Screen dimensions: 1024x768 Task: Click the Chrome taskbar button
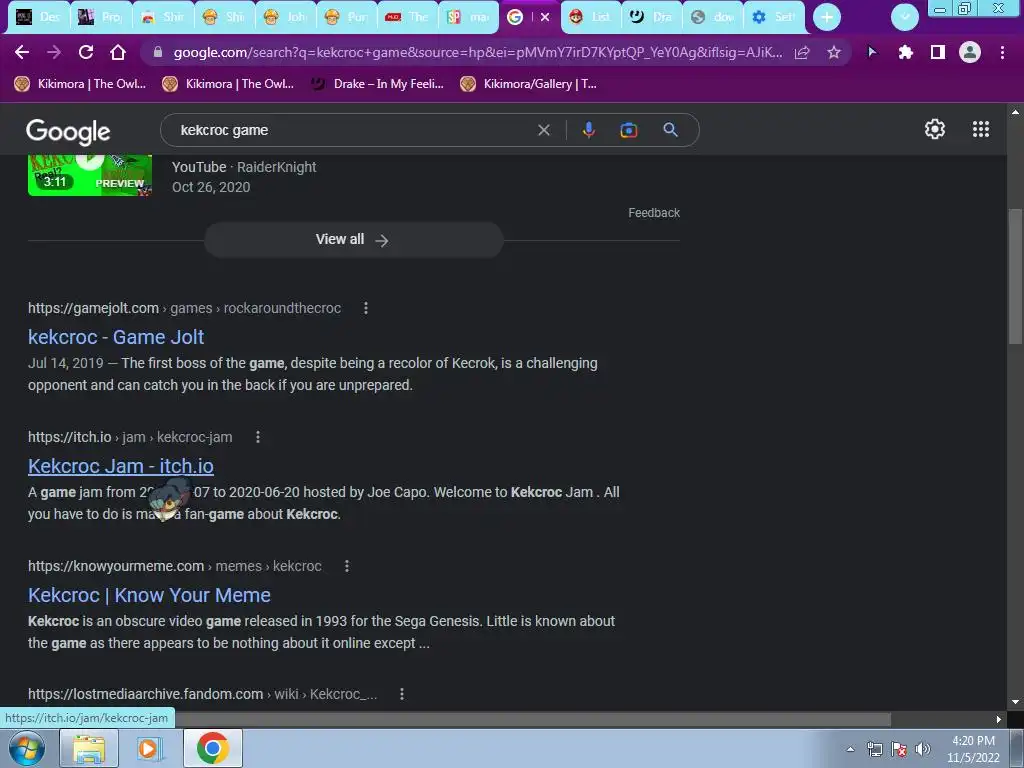pyautogui.click(x=213, y=748)
